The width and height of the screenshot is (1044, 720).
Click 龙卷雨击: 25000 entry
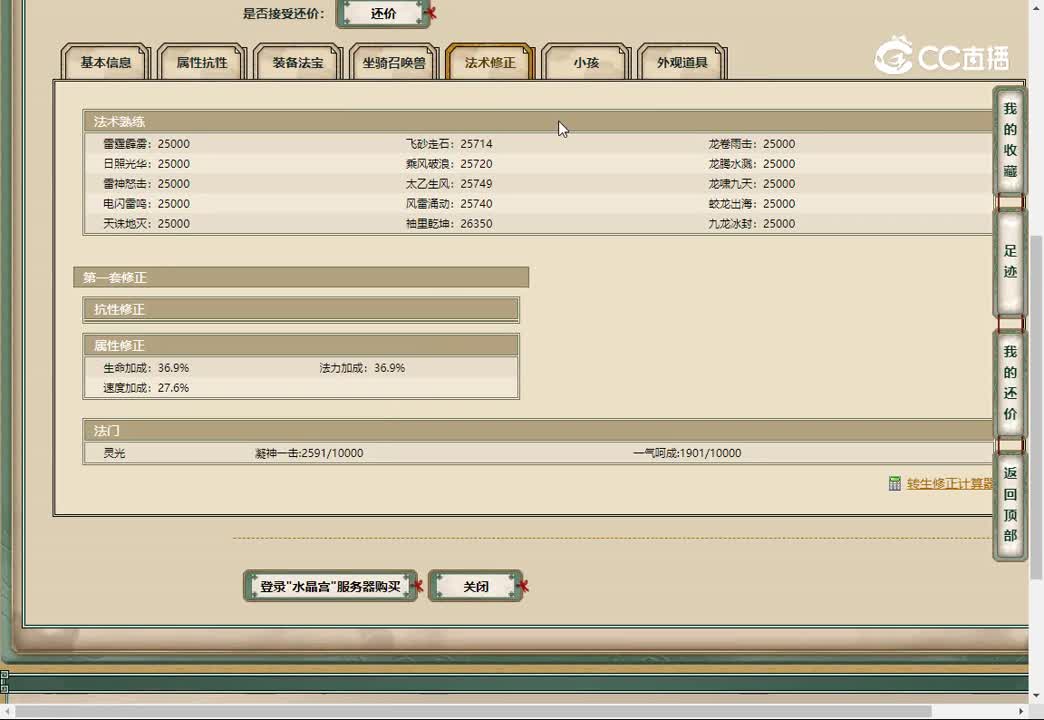coord(752,144)
